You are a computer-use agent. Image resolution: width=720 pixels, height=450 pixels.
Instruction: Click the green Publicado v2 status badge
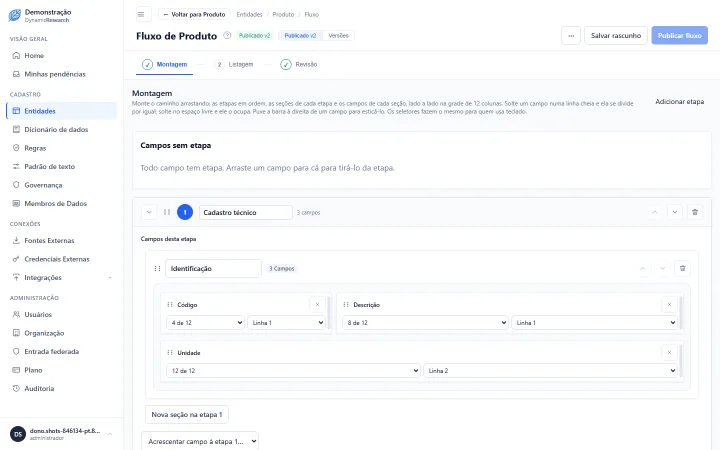[254, 35]
